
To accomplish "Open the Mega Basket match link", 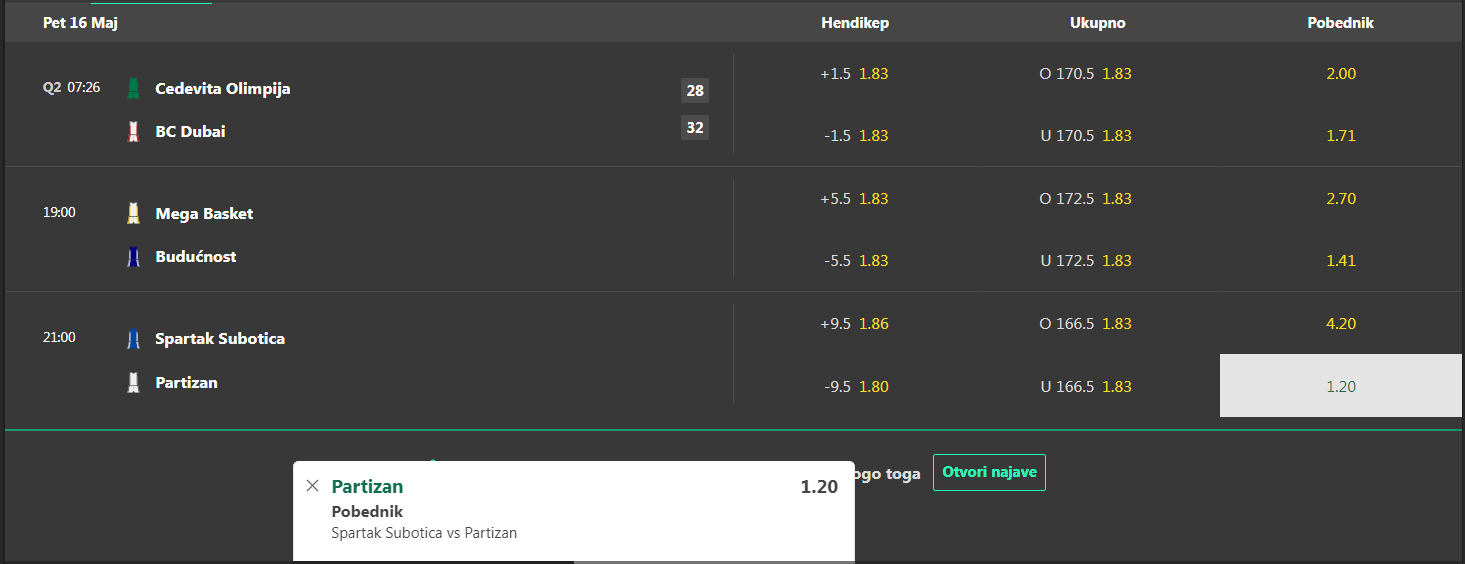I will click(x=204, y=213).
